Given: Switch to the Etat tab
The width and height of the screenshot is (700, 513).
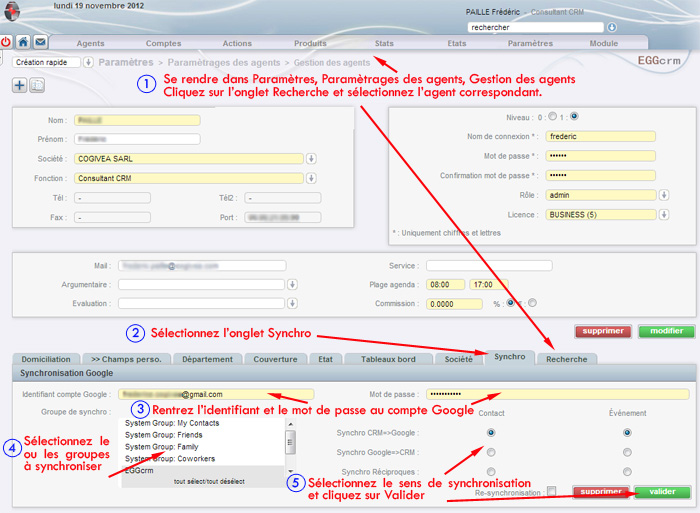Looking at the screenshot, I should pyautogui.click(x=325, y=359).
